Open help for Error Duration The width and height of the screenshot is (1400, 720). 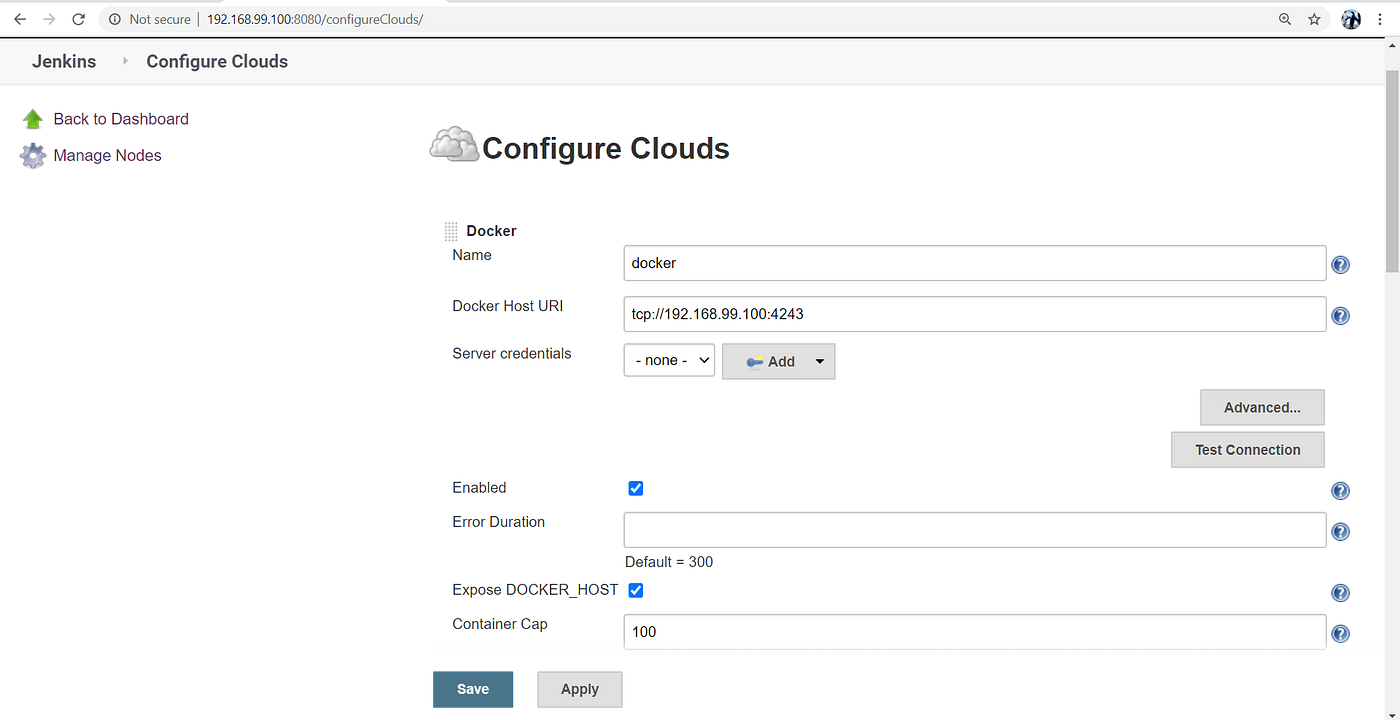pyautogui.click(x=1341, y=532)
